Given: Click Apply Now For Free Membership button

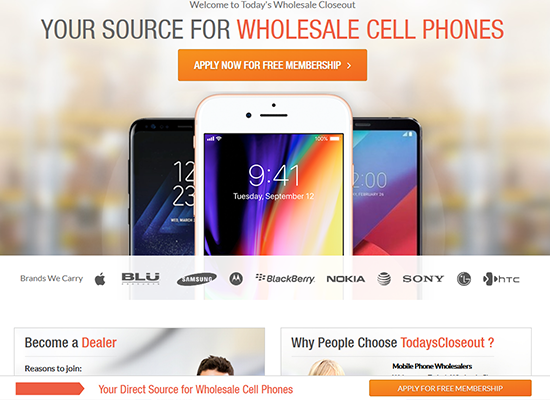Looking at the screenshot, I should click(x=273, y=65).
